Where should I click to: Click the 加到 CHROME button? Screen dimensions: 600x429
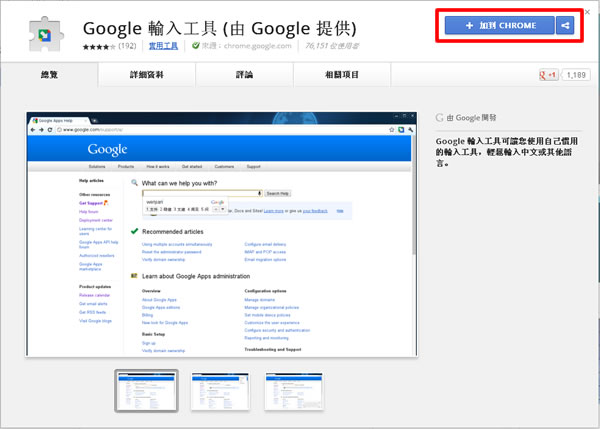point(500,26)
